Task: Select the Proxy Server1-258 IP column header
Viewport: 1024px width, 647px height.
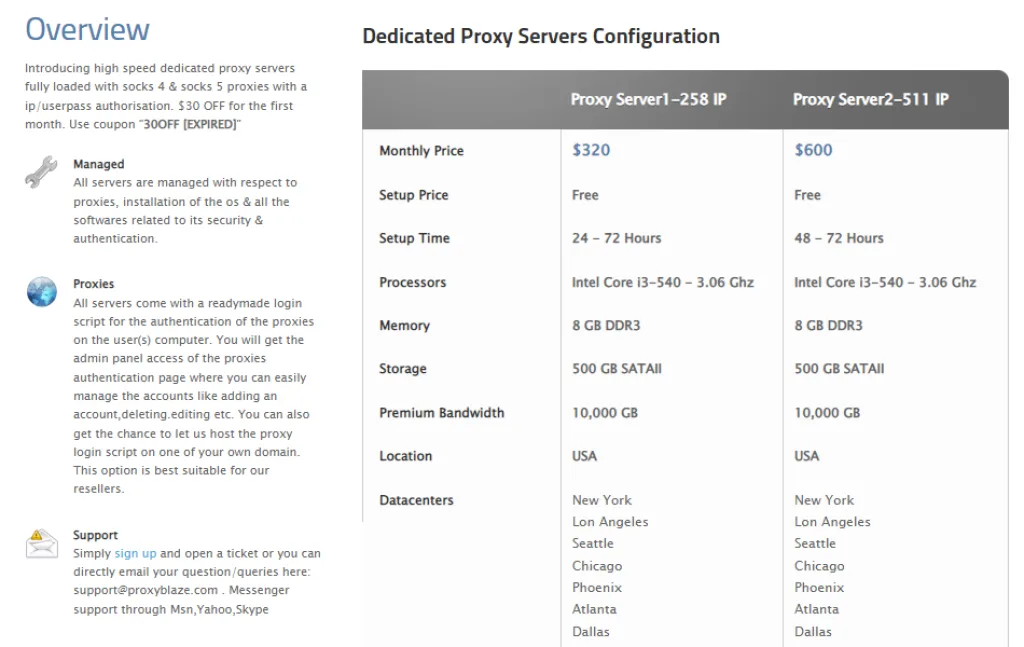Action: click(648, 100)
